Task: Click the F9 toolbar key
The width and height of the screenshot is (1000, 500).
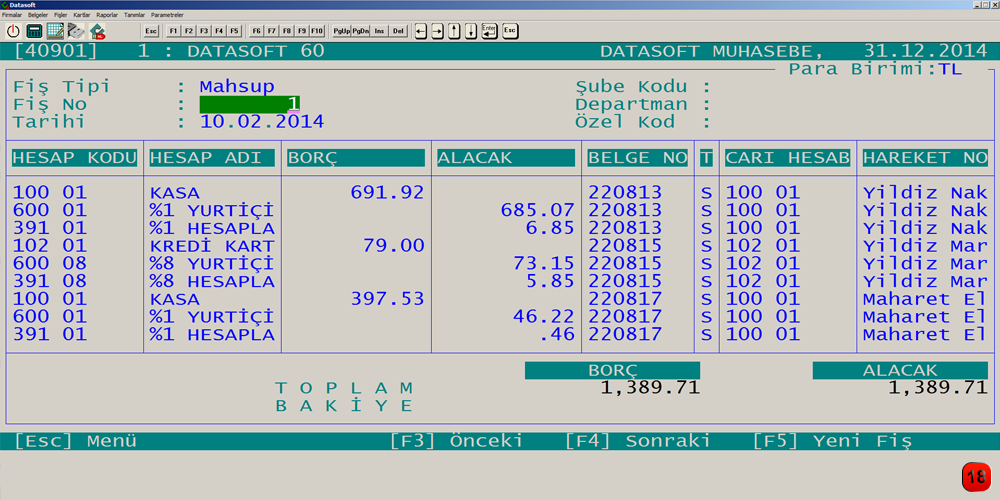Action: pyautogui.click(x=302, y=31)
